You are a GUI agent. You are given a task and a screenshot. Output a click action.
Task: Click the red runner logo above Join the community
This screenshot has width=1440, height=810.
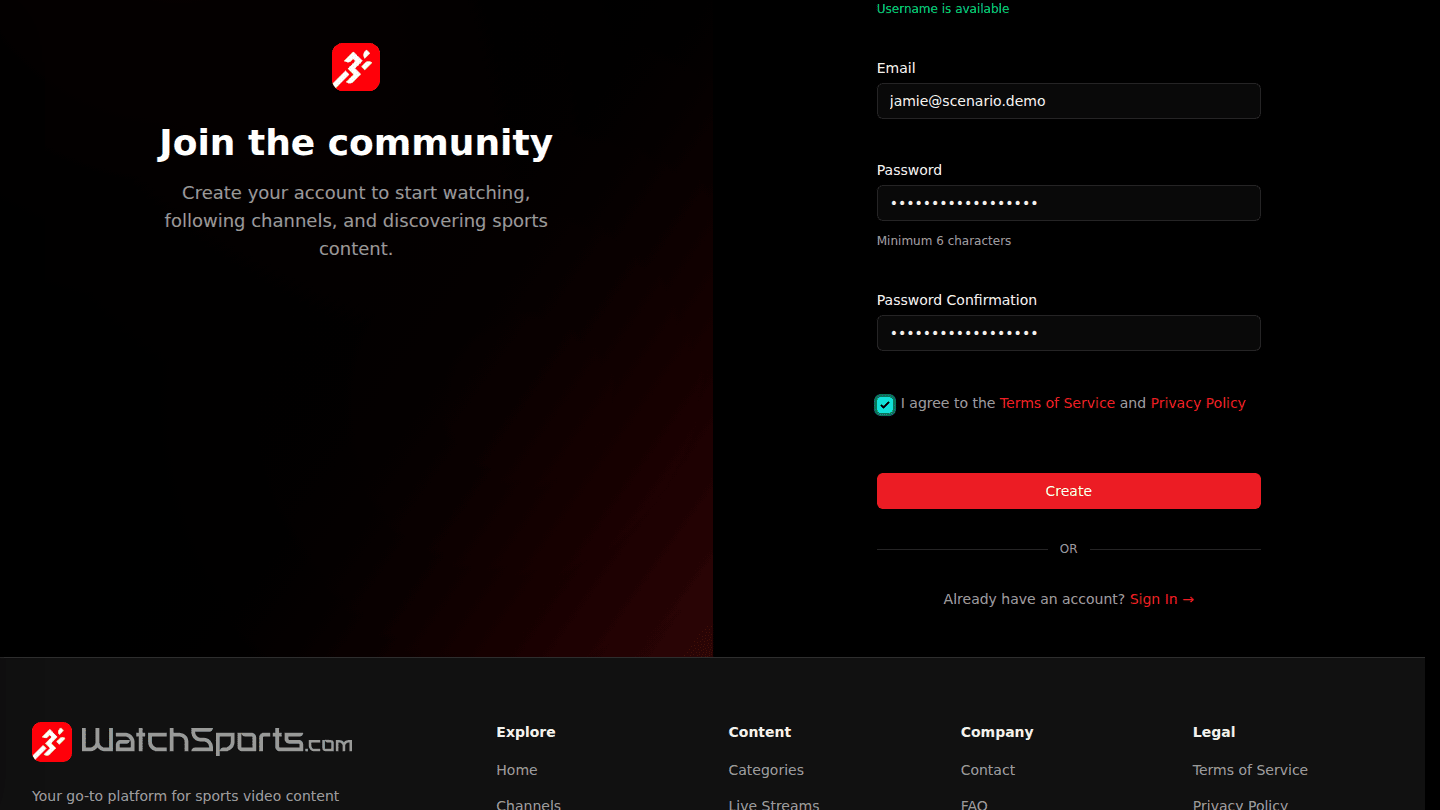[x=356, y=67]
